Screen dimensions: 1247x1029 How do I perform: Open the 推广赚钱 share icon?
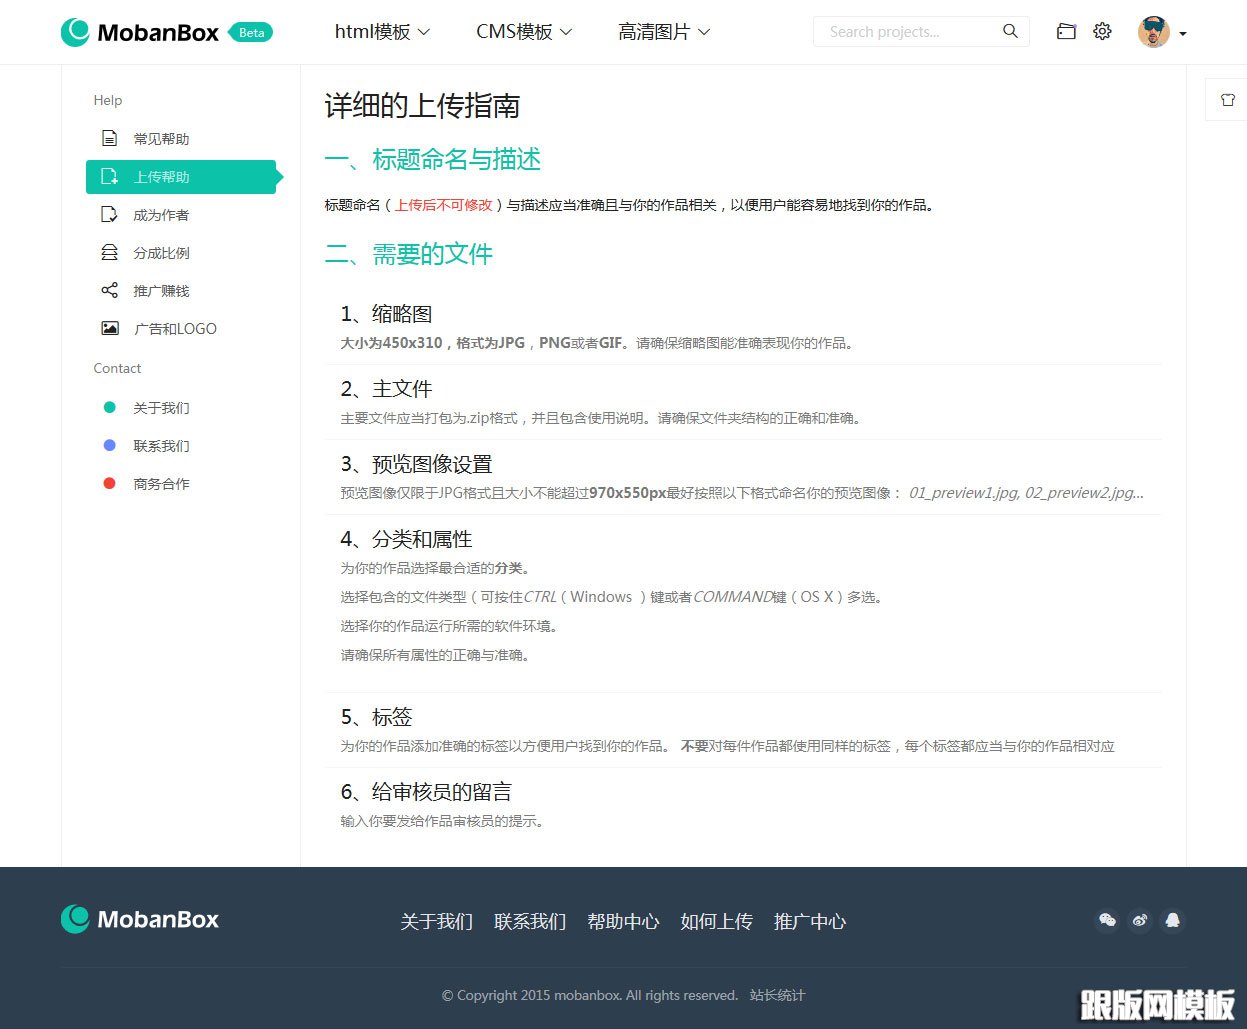[x=109, y=290]
